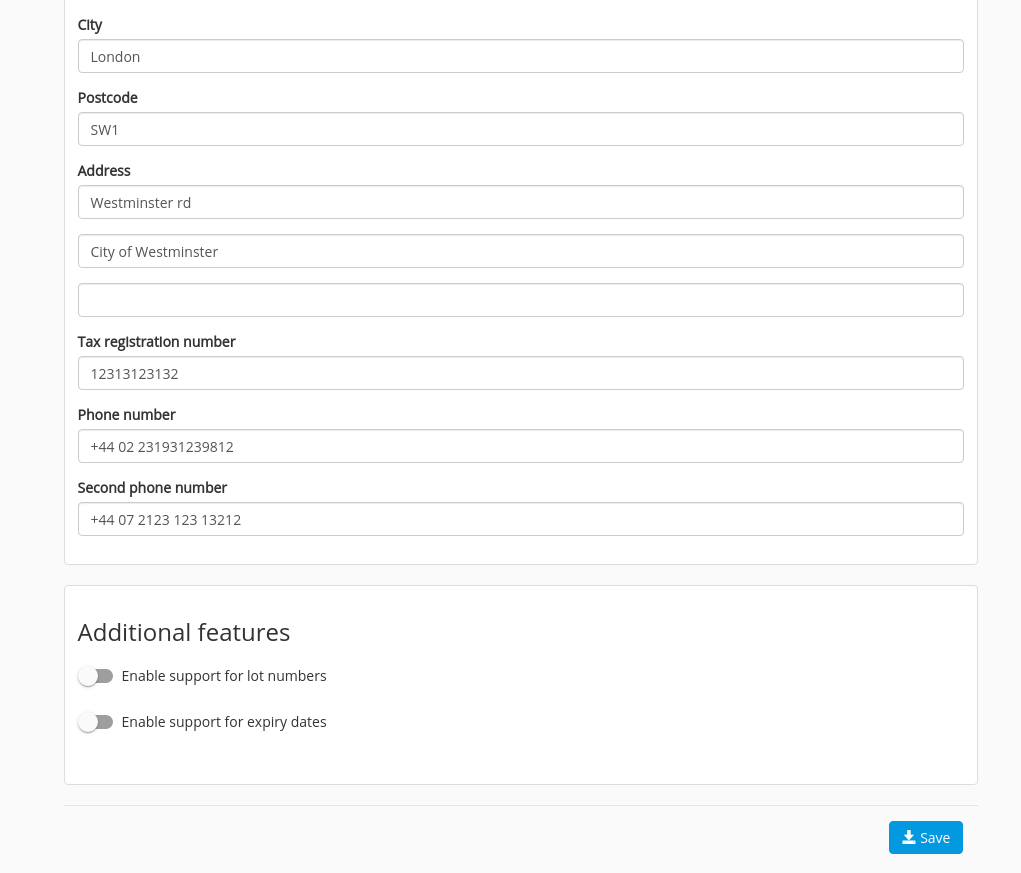1021x873 pixels.
Task: Click the download icon on Save button
Action: [909, 837]
